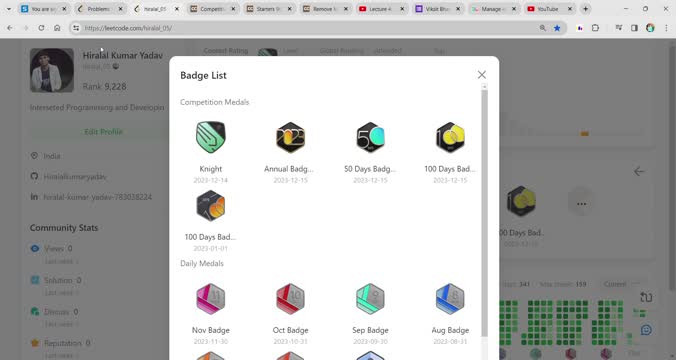Click the Hiralal Kumar Yadav name
The image size is (676, 360).
[x=123, y=56]
